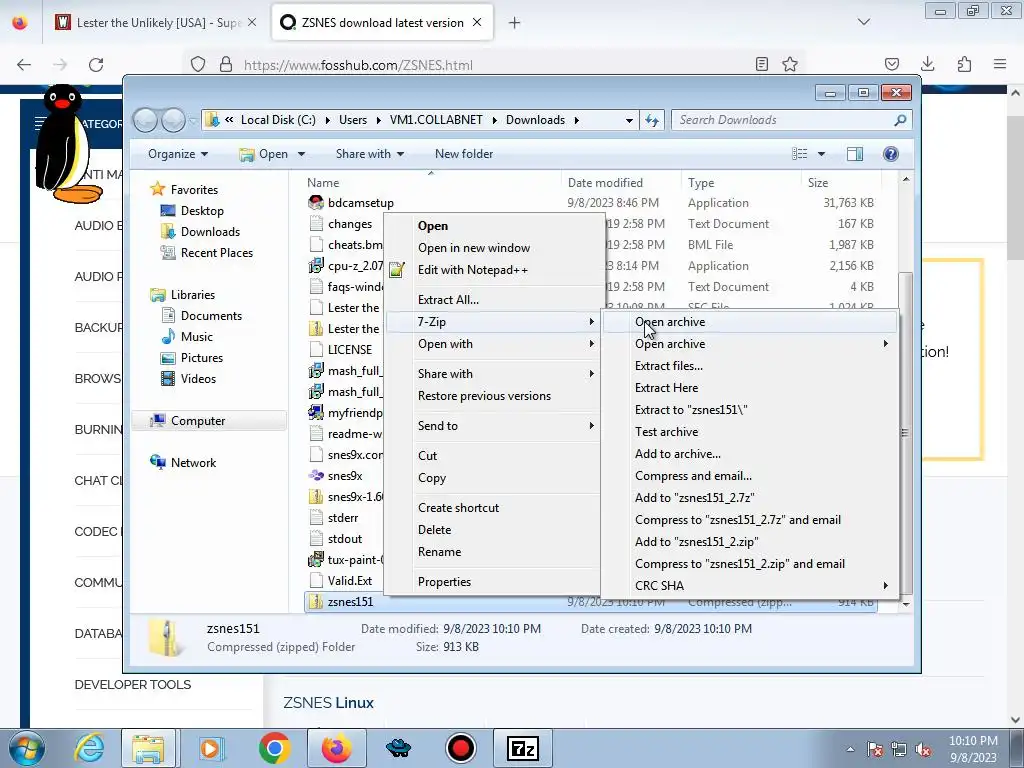This screenshot has height=768, width=1024.
Task: Select Network in the navigation pane
Action: (193, 463)
